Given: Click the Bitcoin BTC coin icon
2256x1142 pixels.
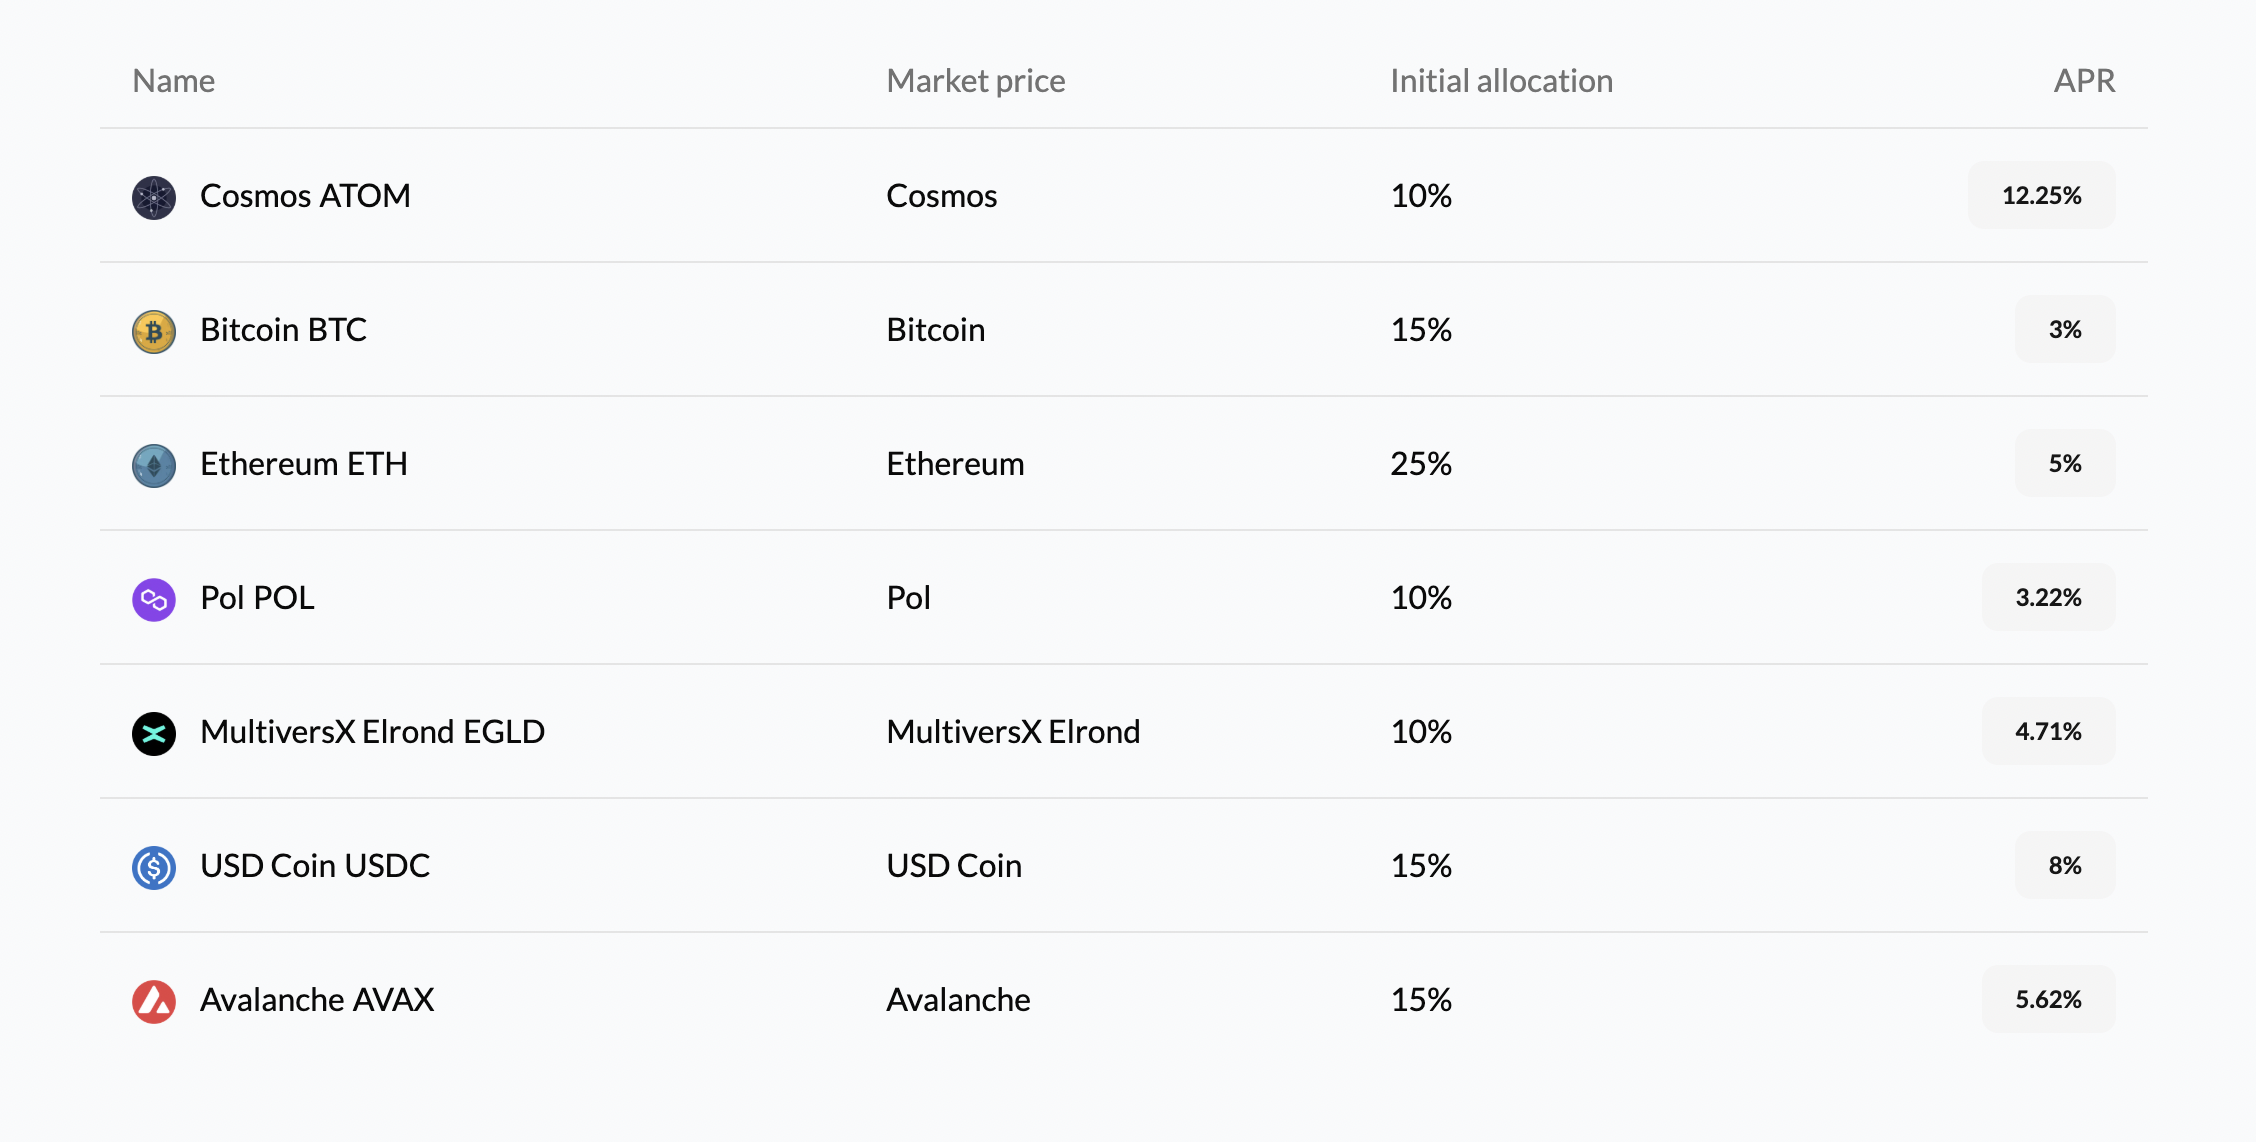Looking at the screenshot, I should click(154, 331).
